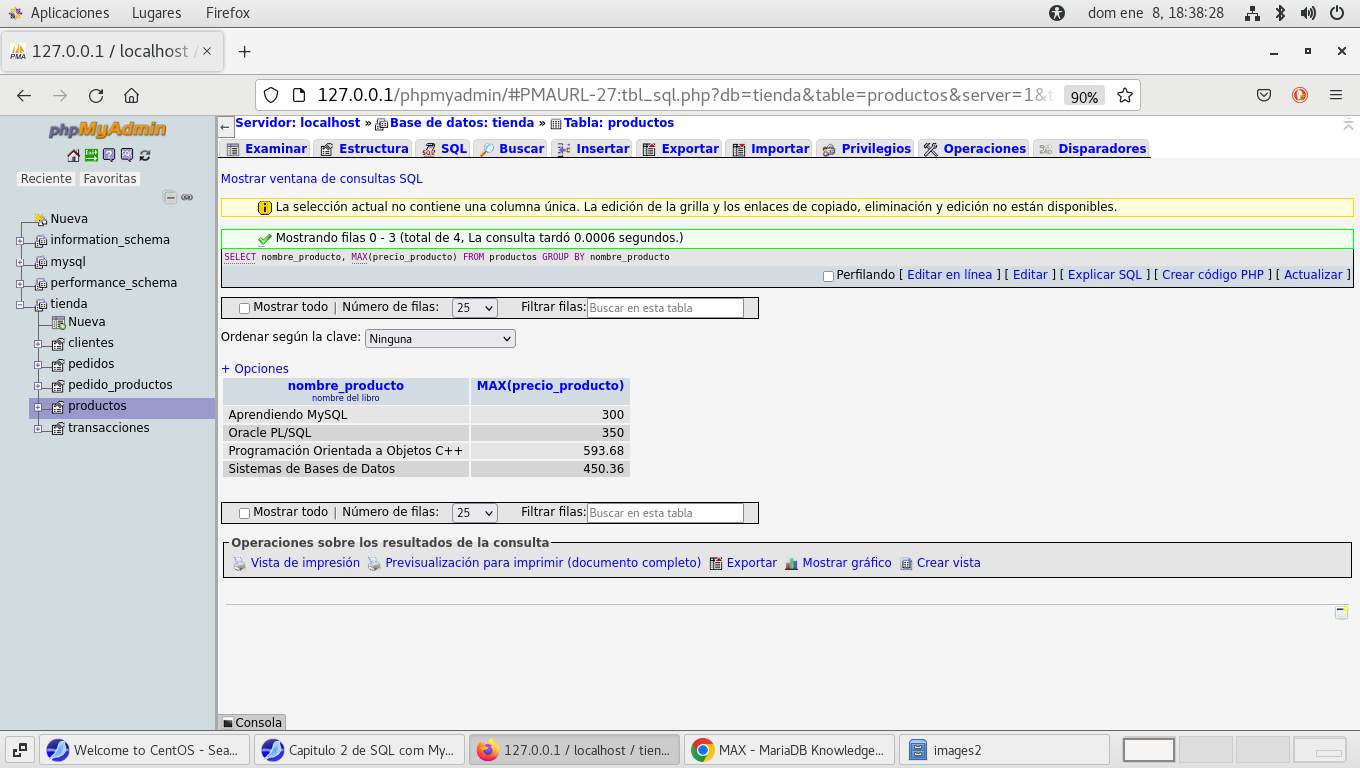
Task: Click the Editar en línea link
Action: (949, 275)
